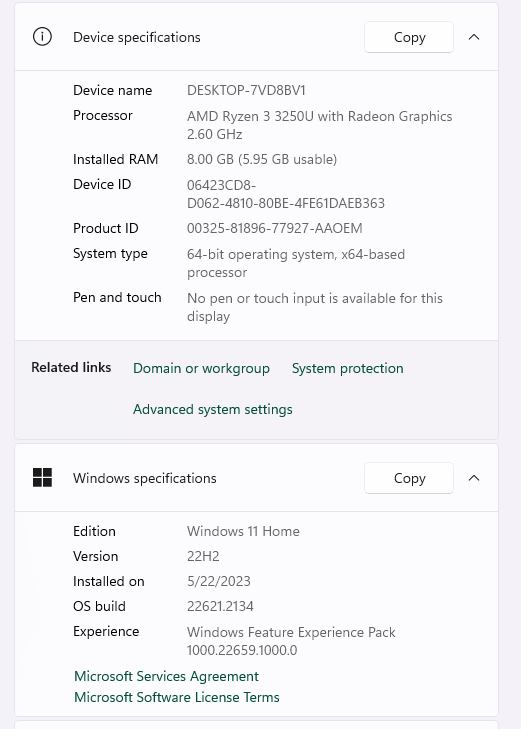Click the Windows specifications header title

(x=145, y=478)
